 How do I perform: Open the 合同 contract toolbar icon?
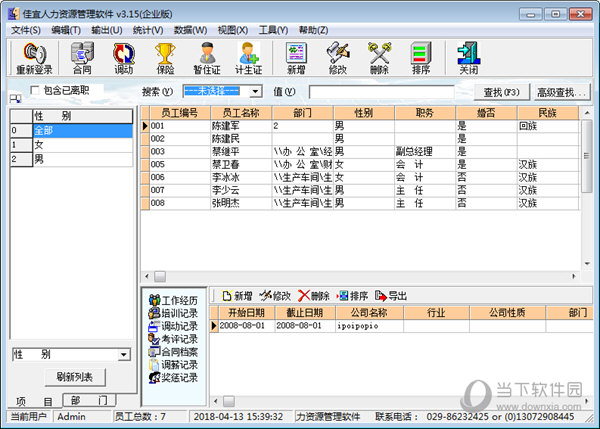(x=81, y=58)
